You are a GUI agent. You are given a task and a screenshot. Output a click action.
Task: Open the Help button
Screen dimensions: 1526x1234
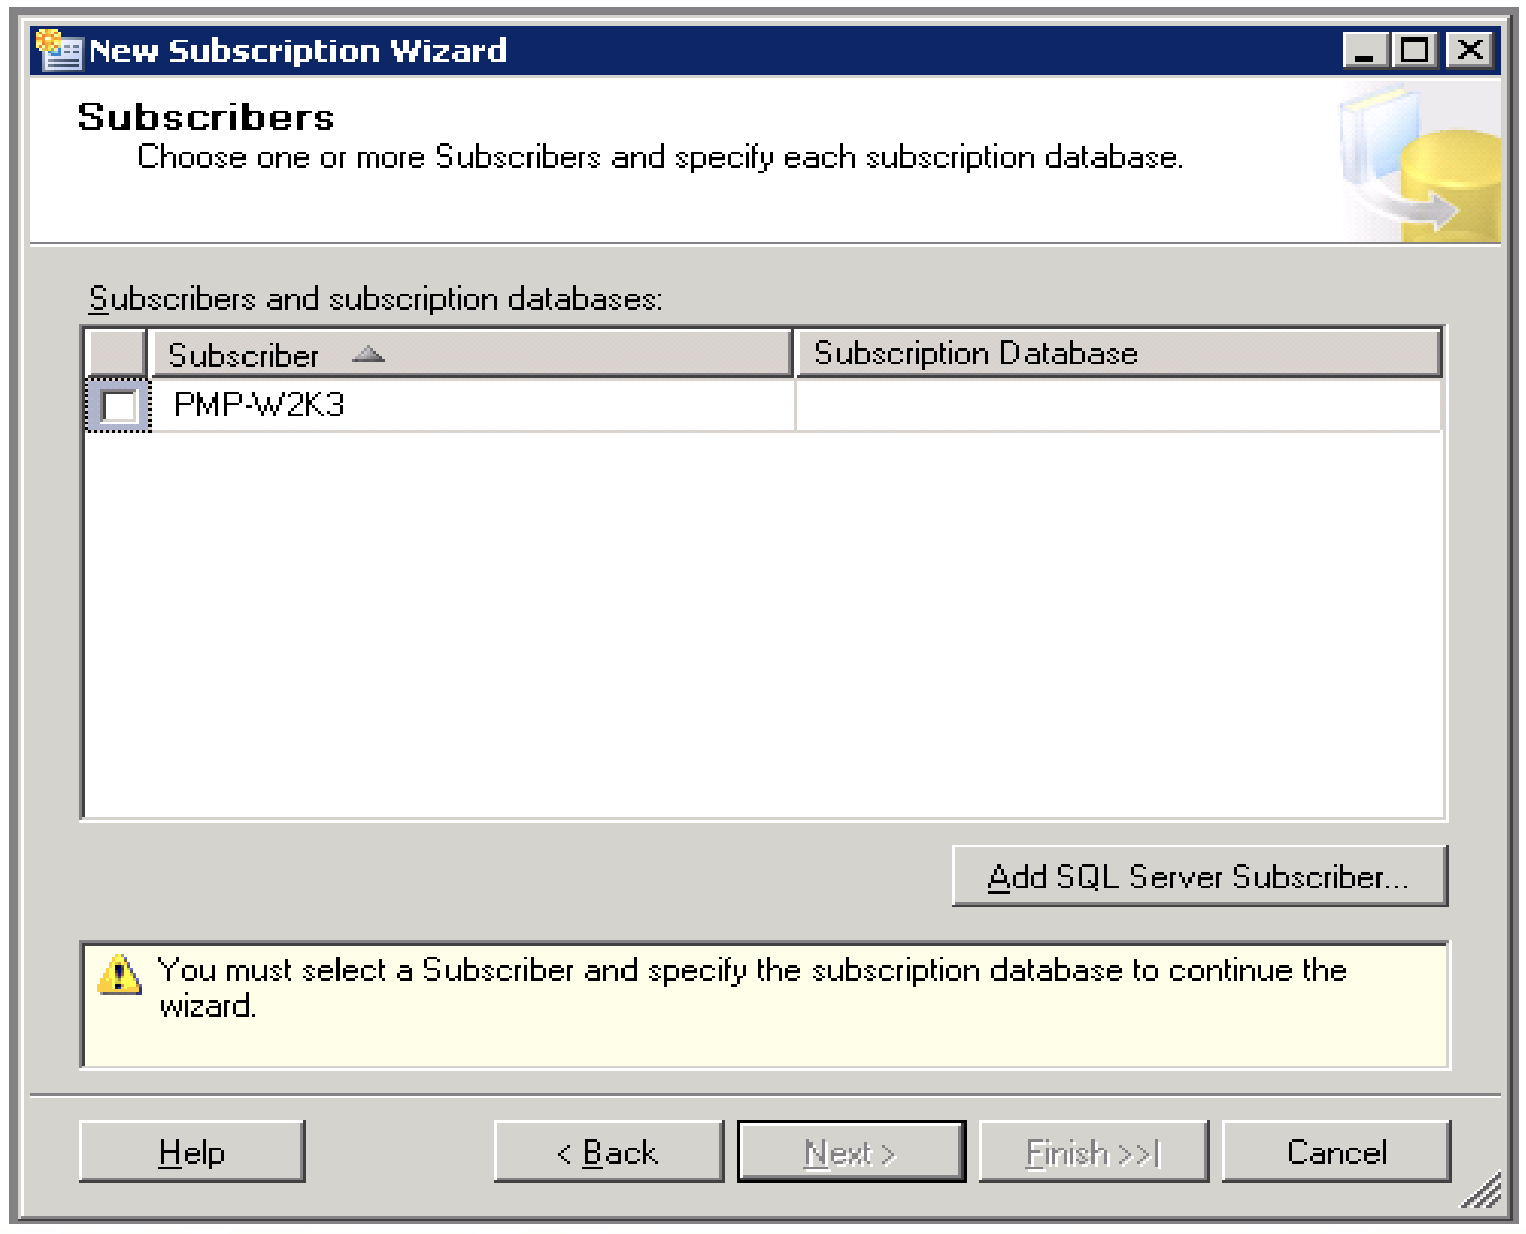click(x=192, y=1152)
